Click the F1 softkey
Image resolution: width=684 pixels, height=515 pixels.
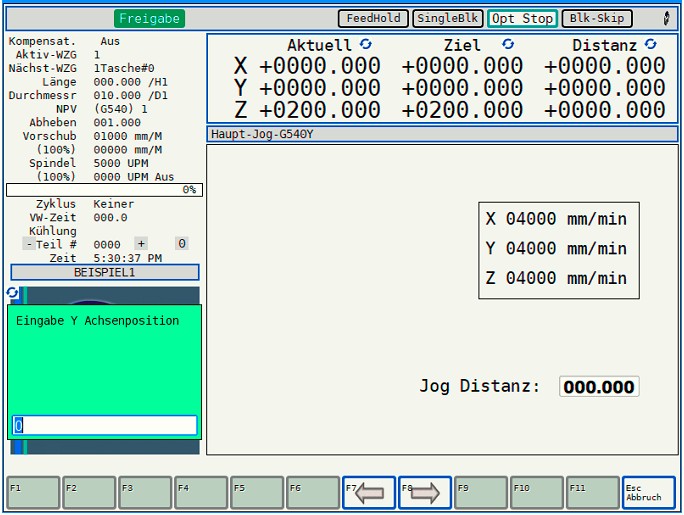[x=33, y=493]
